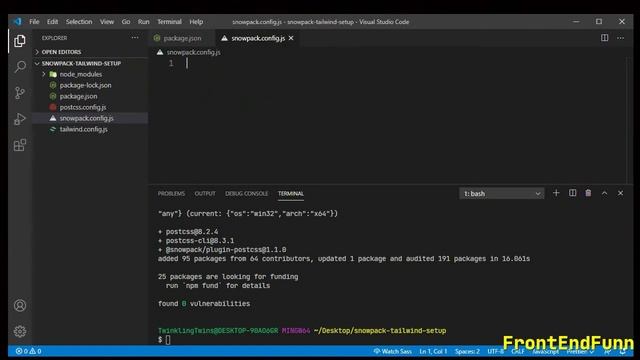Open the Search view in activity bar
640x360 pixels.
point(20,67)
